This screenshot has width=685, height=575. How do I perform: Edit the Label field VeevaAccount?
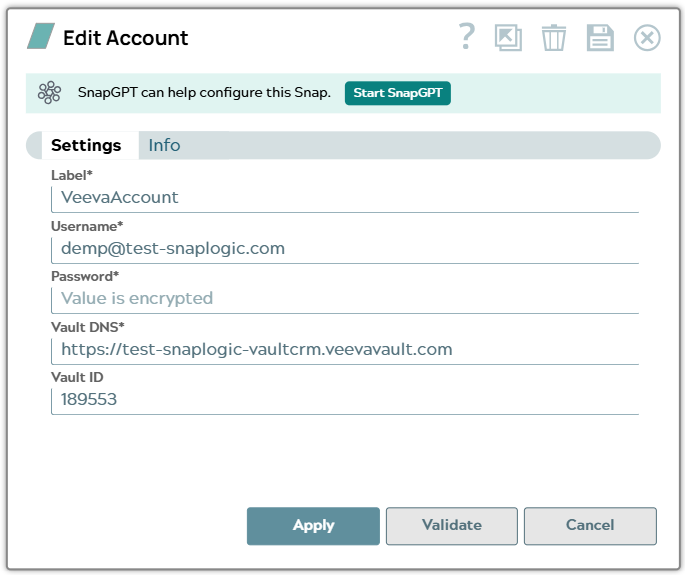click(345, 199)
